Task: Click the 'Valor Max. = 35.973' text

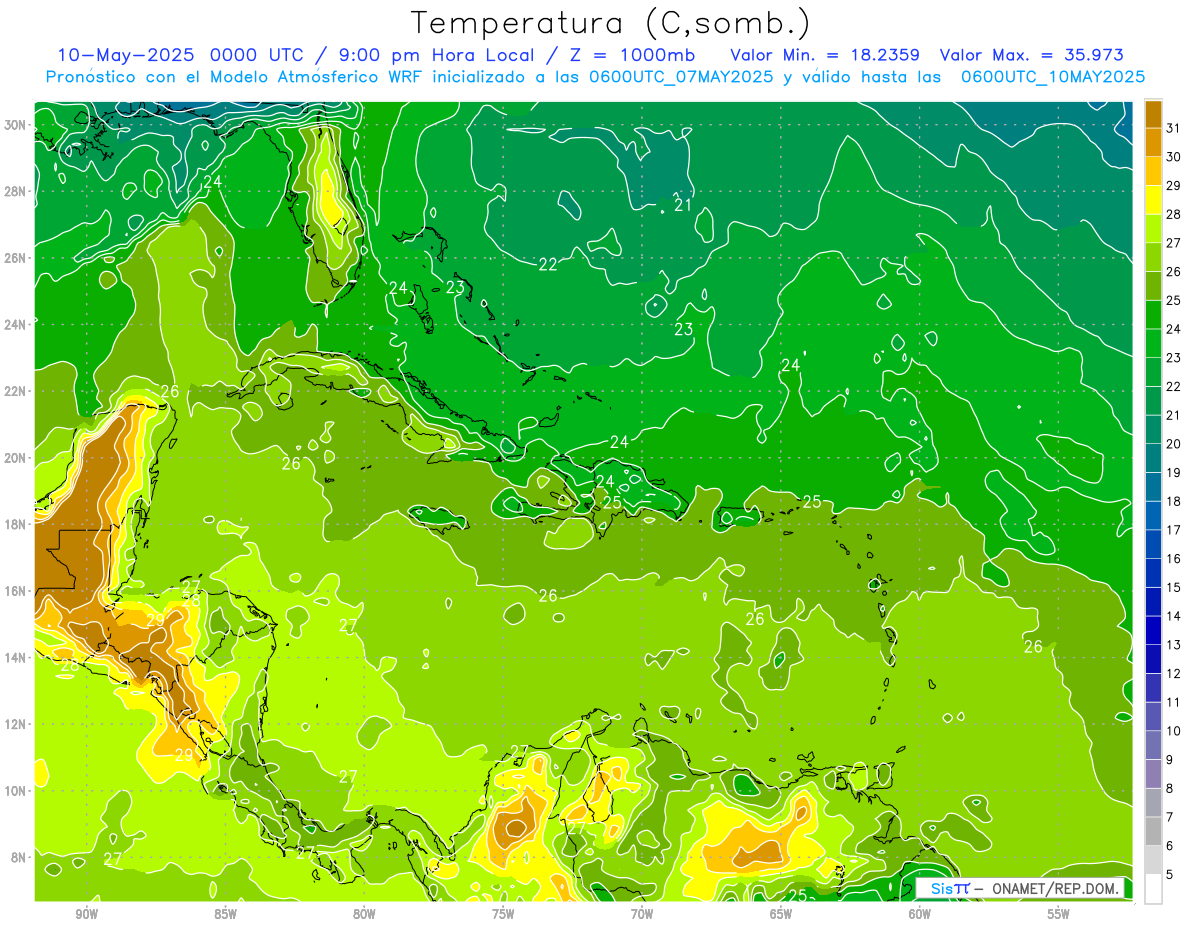Action: pos(1032,55)
